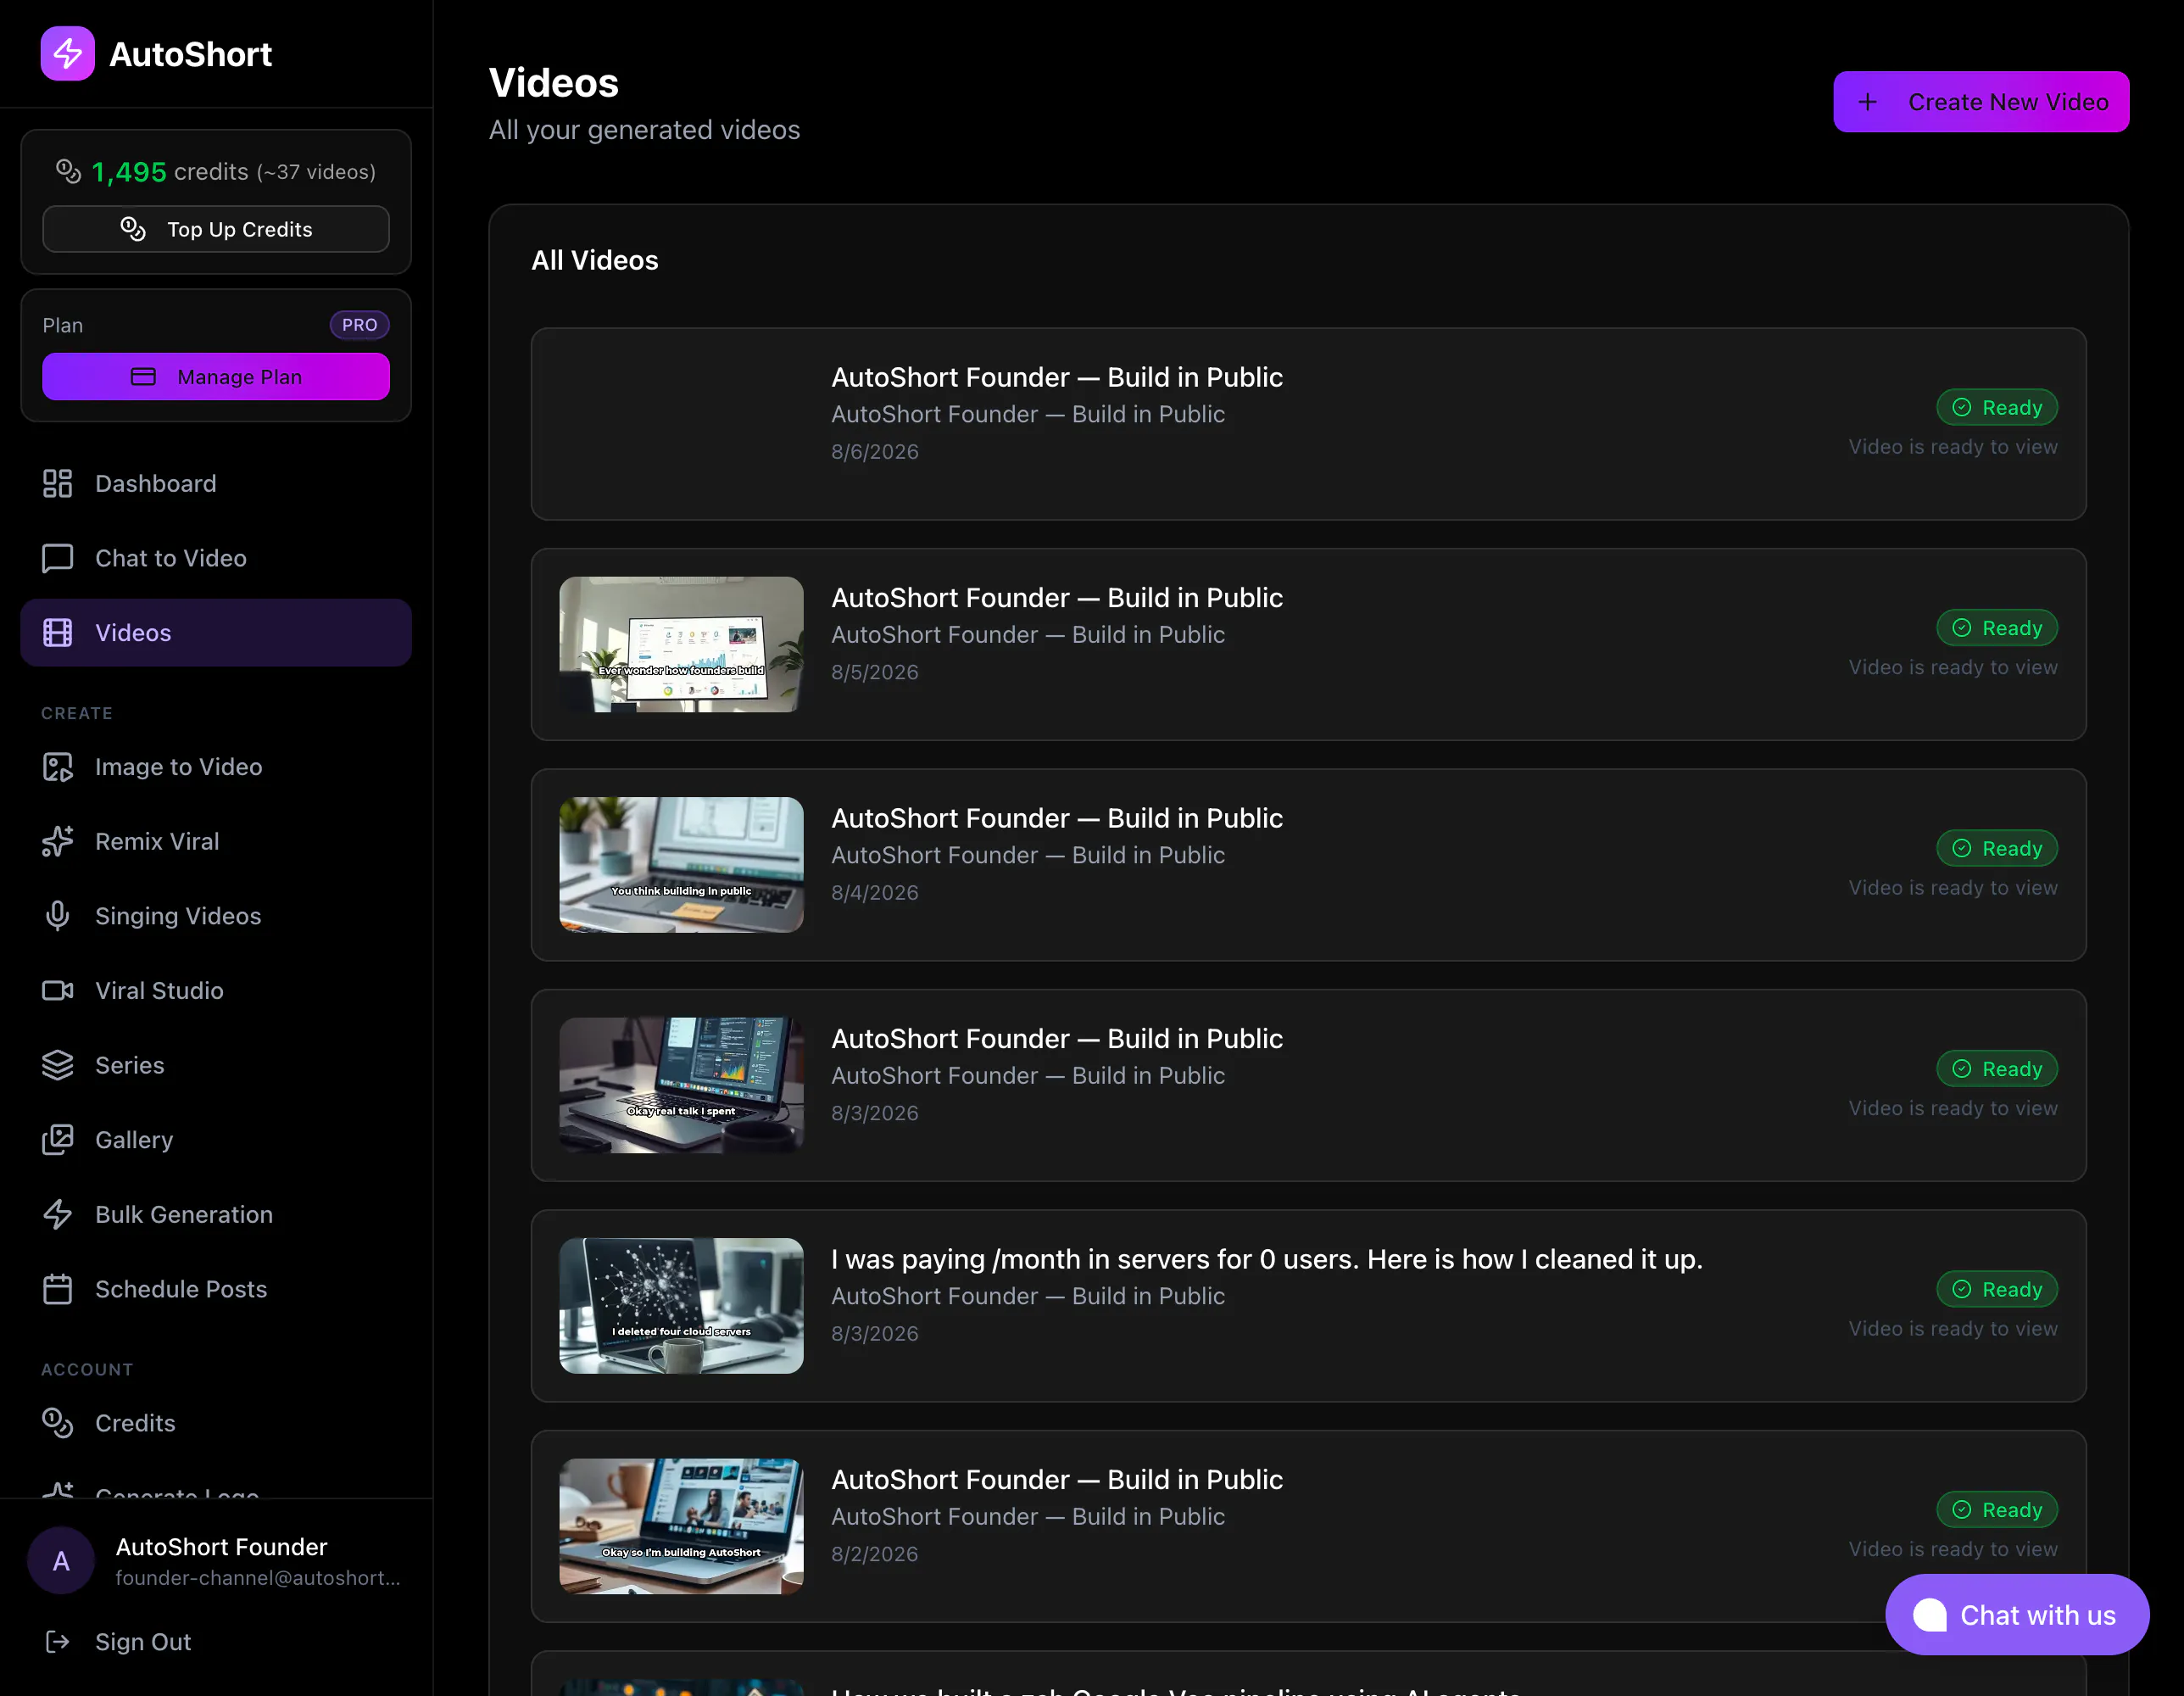
Task: Click the Singing Videos microphone icon
Action: pos(58,916)
